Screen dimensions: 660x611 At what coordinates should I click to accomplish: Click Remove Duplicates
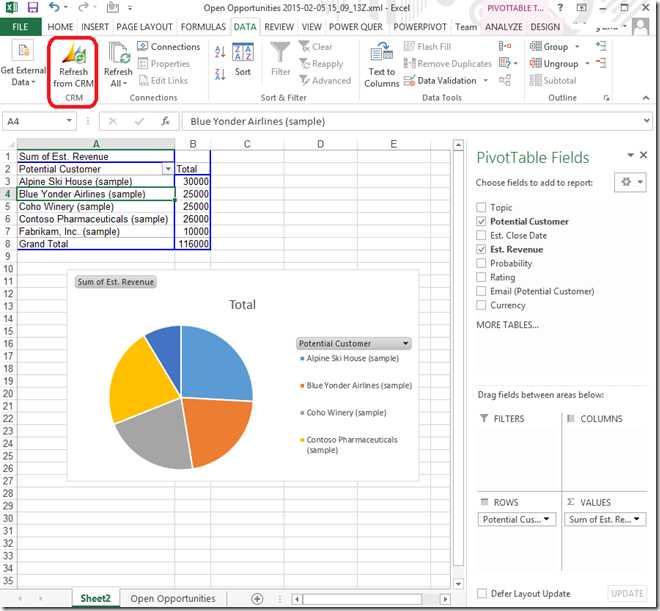(447, 64)
